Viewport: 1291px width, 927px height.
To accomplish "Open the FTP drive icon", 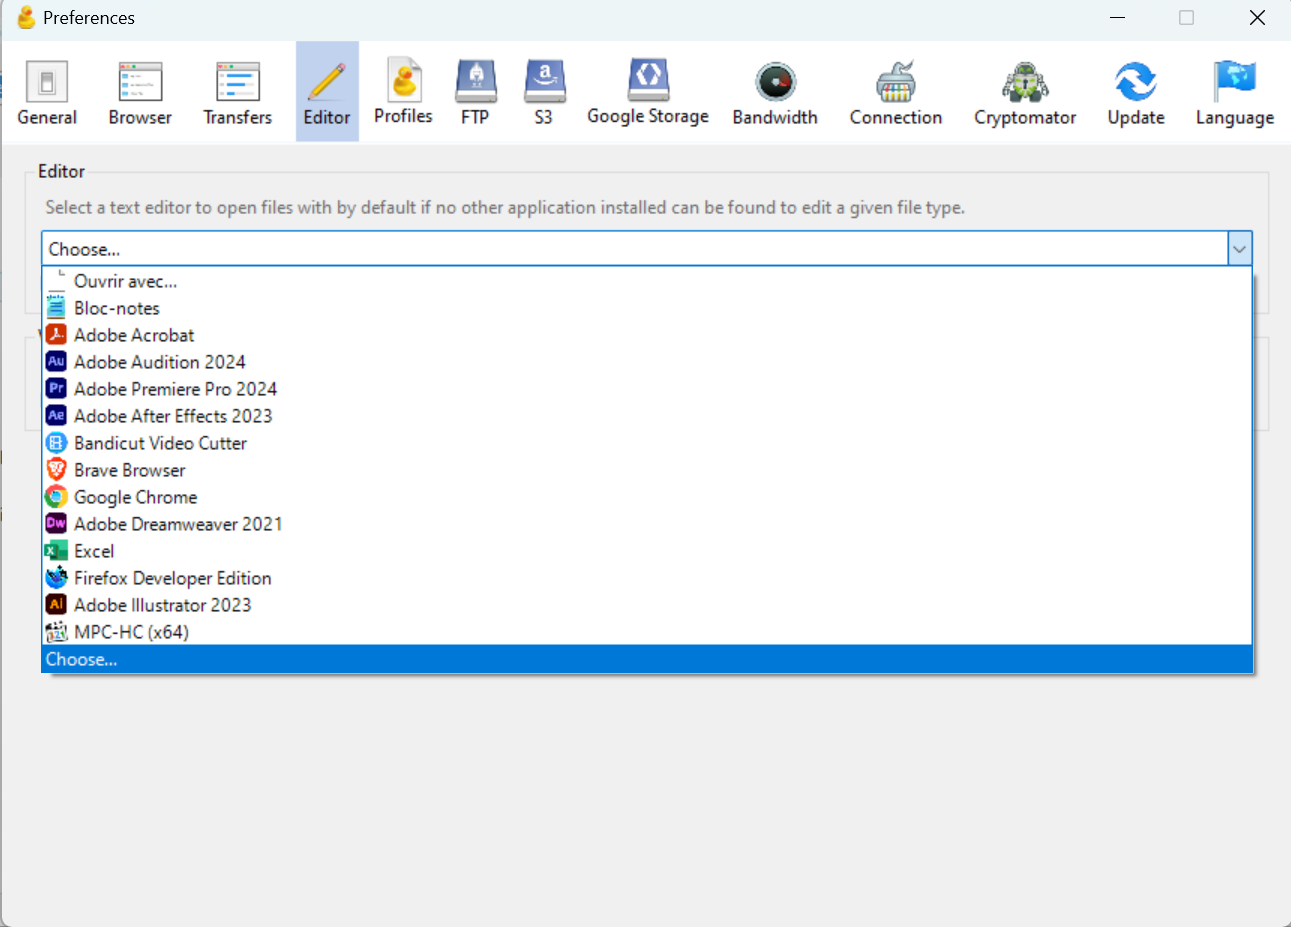I will pos(476,81).
